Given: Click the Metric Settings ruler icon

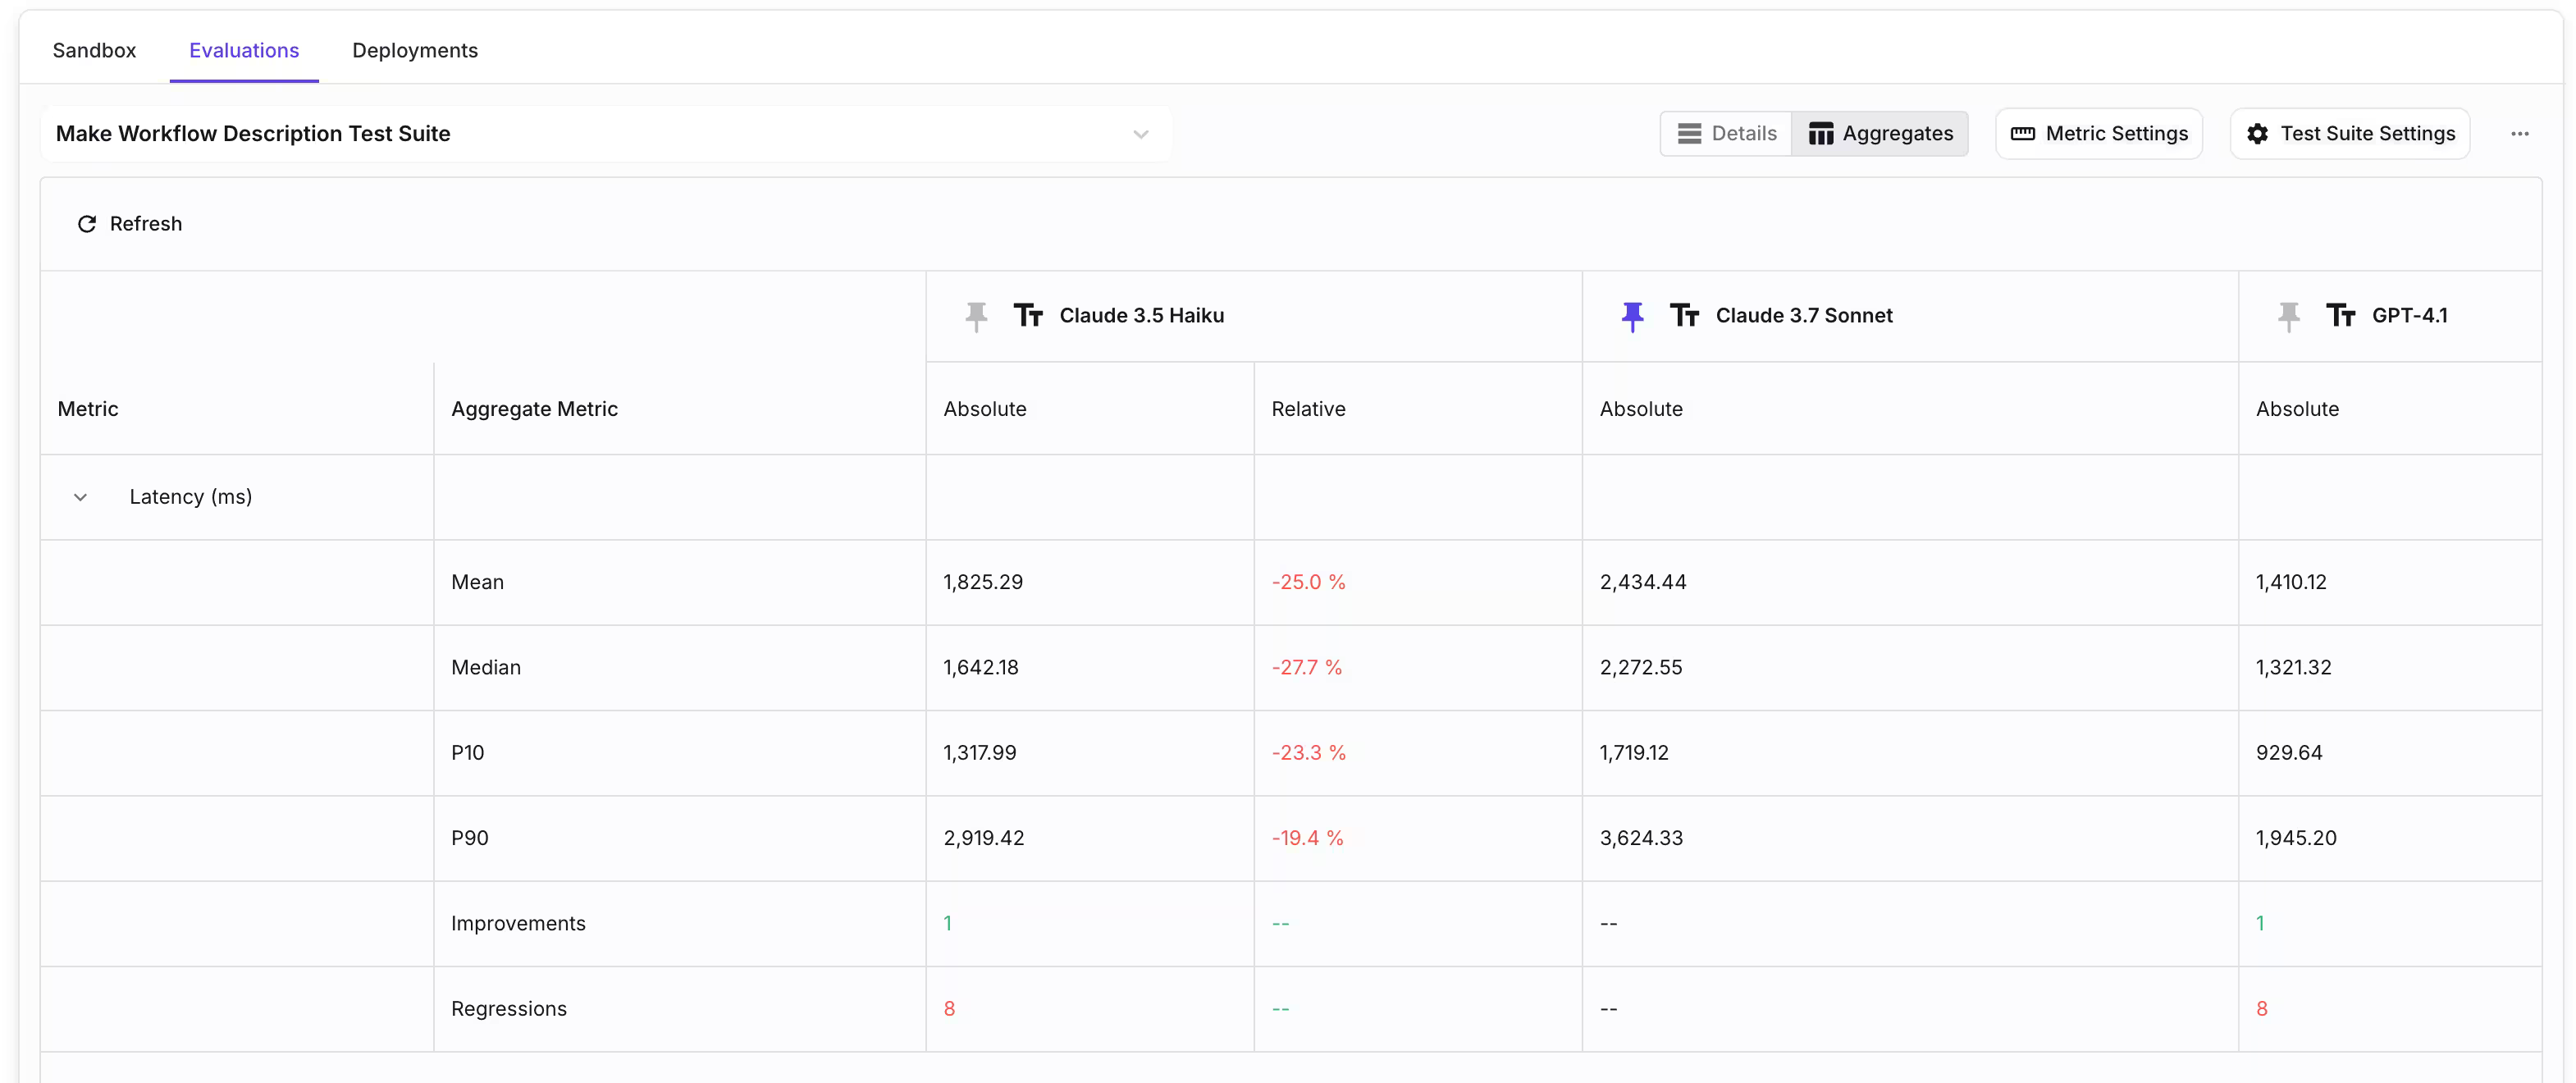Looking at the screenshot, I should coord(2022,134).
